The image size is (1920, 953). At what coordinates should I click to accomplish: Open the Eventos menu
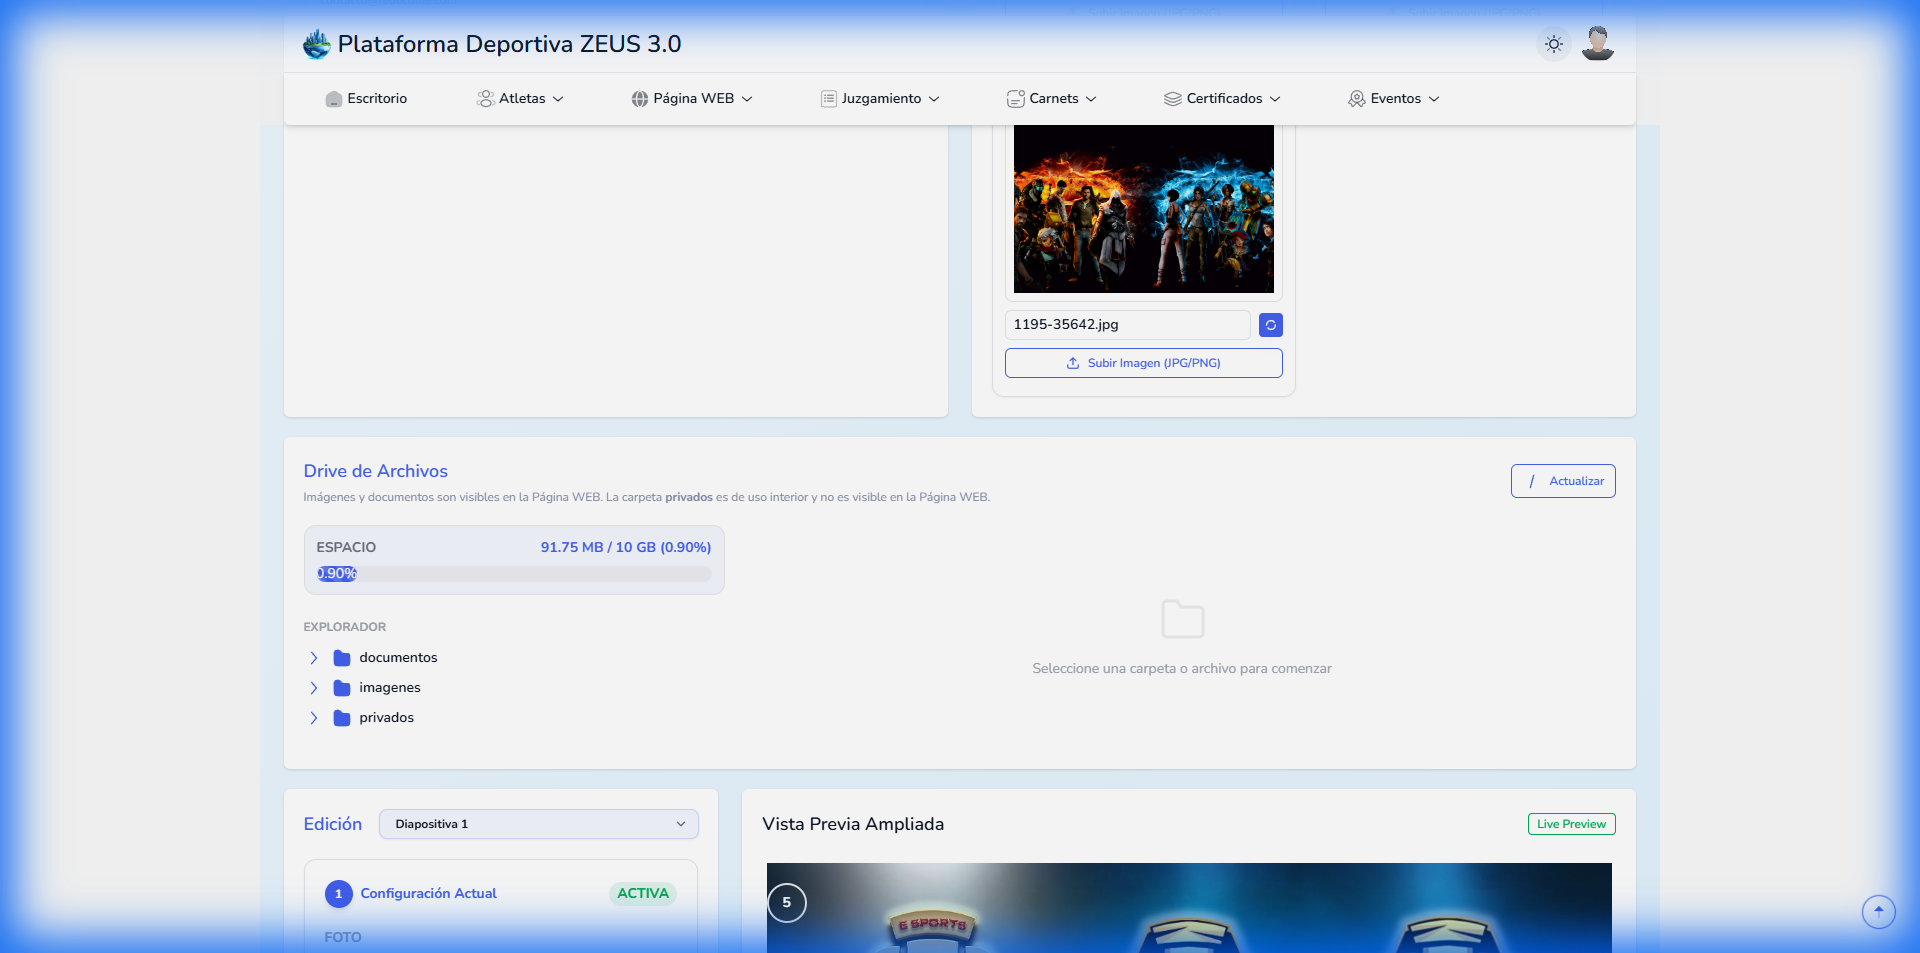pyautogui.click(x=1393, y=98)
